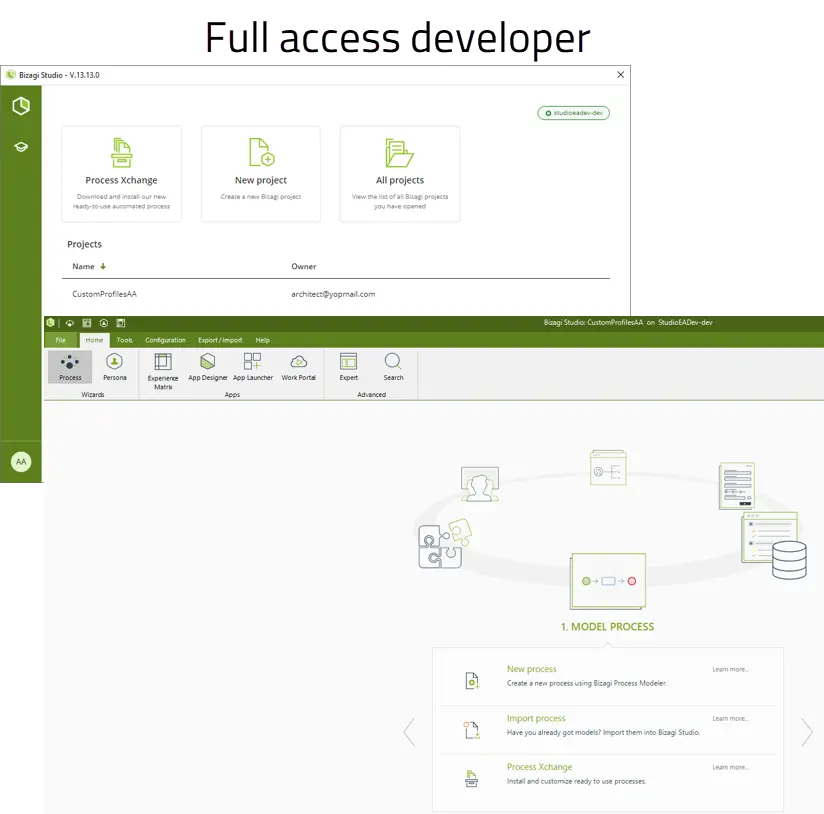Select the puzzle pieces icon on the wheel
Image resolution: width=824 pixels, height=814 pixels.
[445, 544]
